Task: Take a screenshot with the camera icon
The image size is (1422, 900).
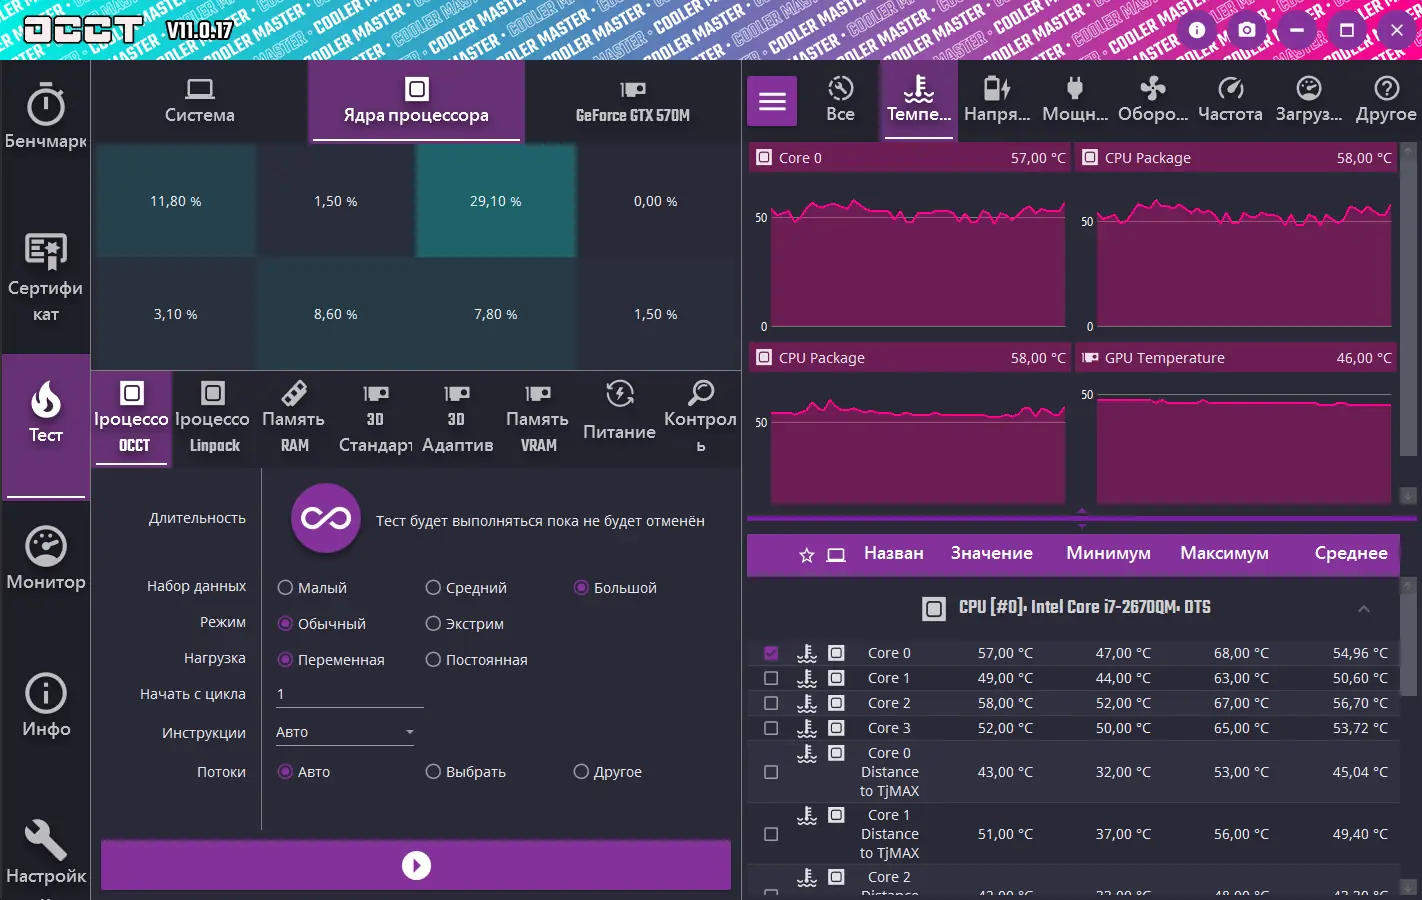Action: [1247, 30]
